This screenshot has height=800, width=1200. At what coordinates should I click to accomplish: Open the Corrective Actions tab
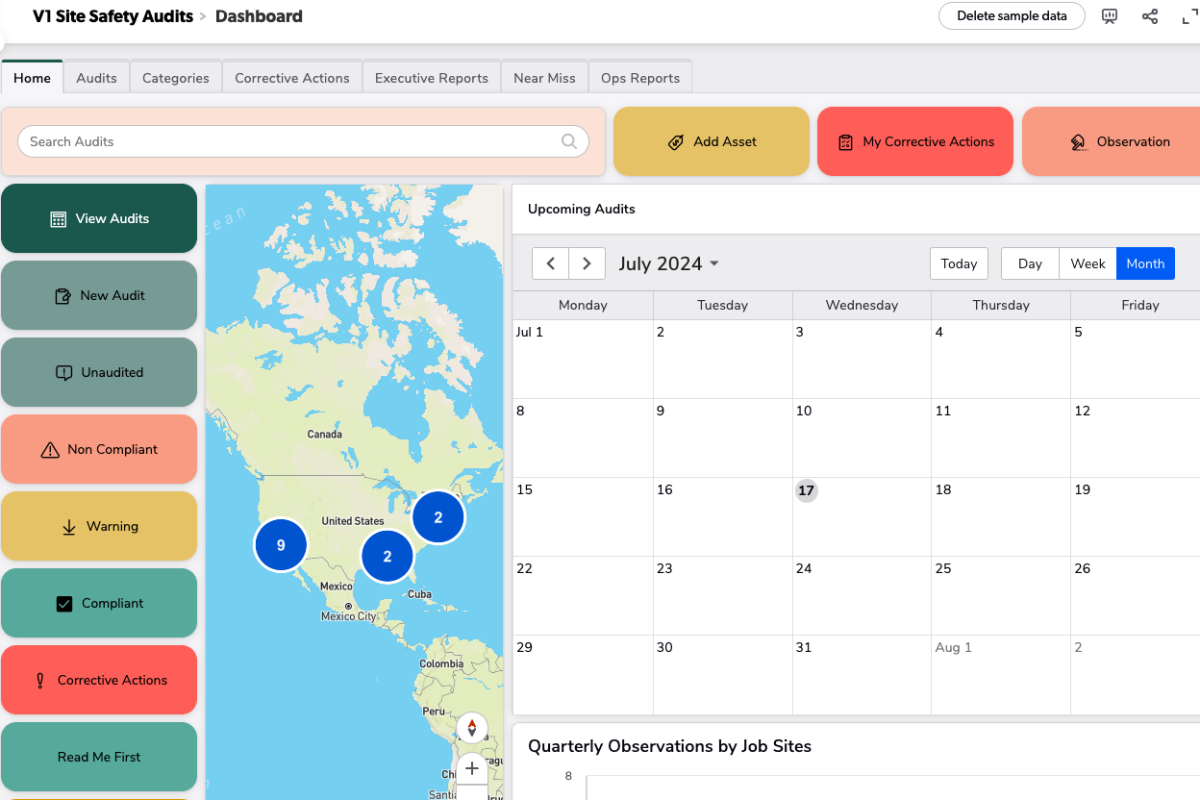click(292, 78)
